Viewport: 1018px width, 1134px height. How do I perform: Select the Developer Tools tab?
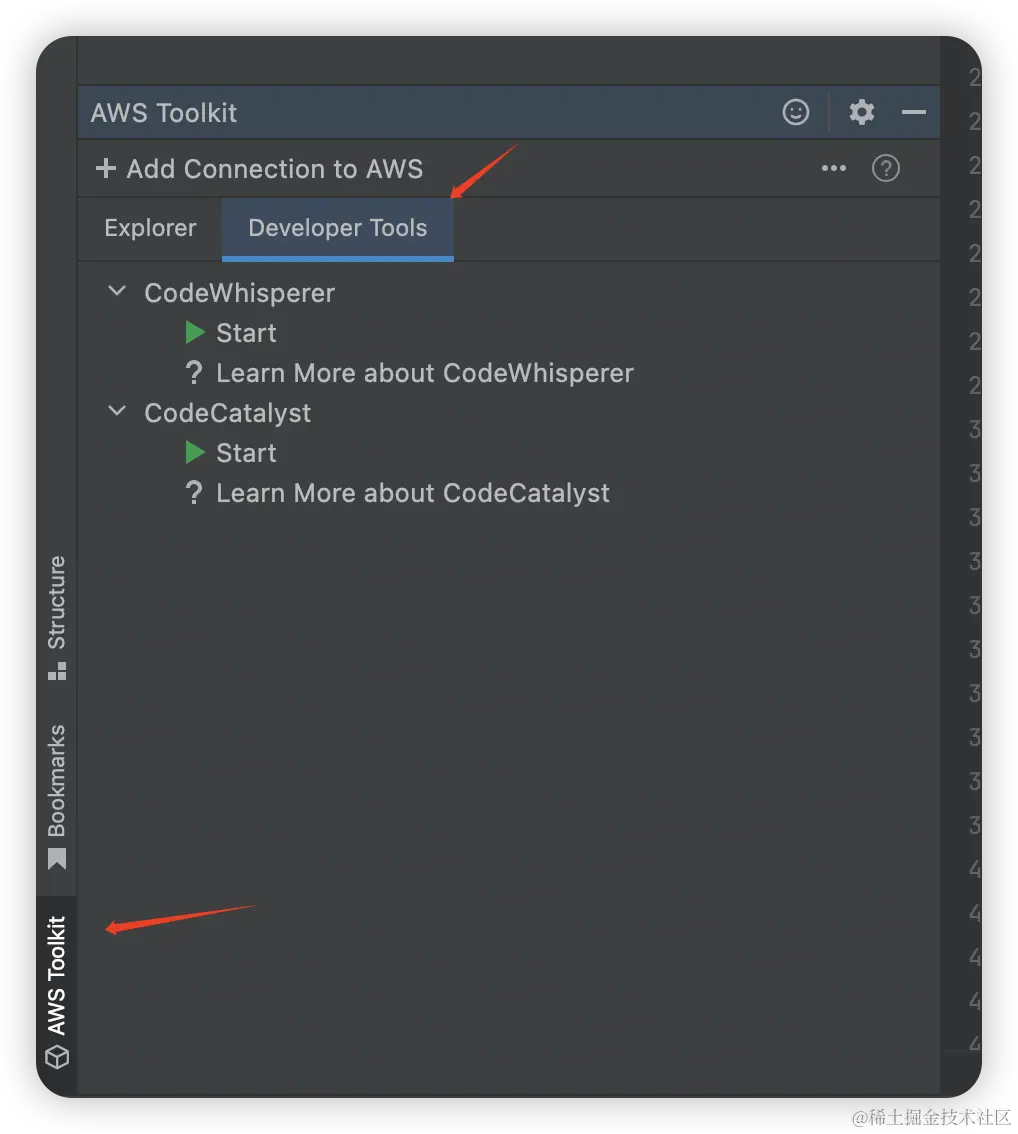tap(338, 228)
